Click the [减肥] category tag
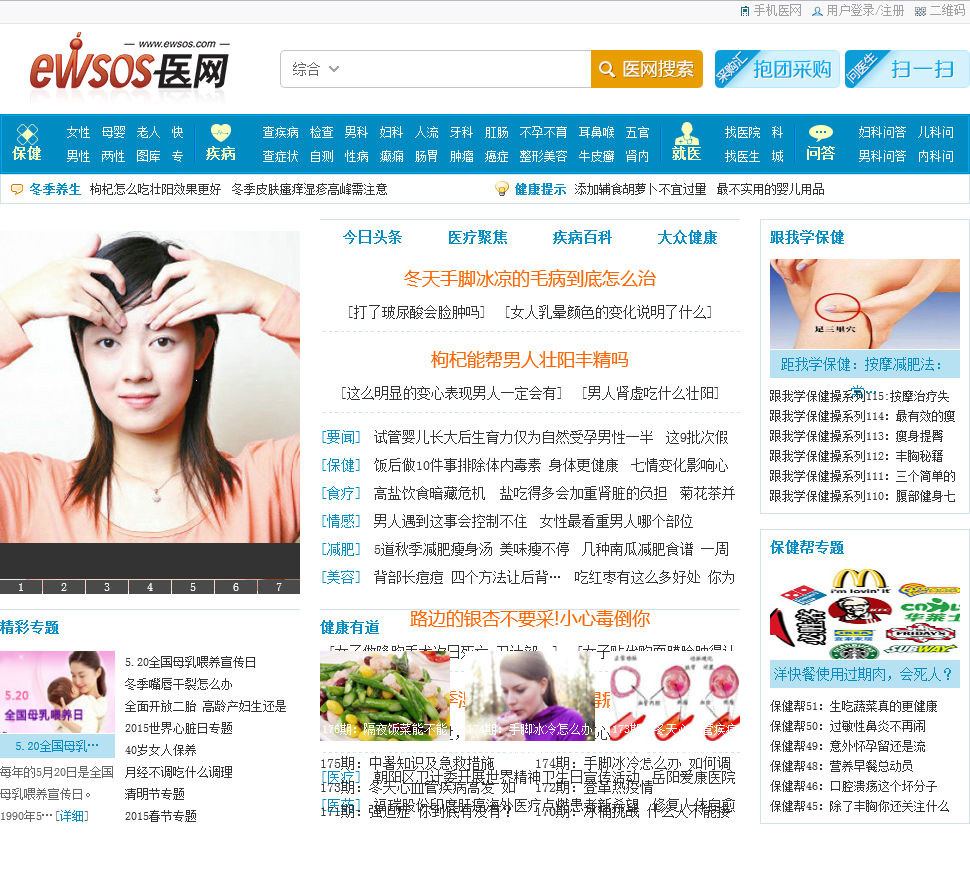Viewport: 970px width, 882px height. (x=341, y=549)
